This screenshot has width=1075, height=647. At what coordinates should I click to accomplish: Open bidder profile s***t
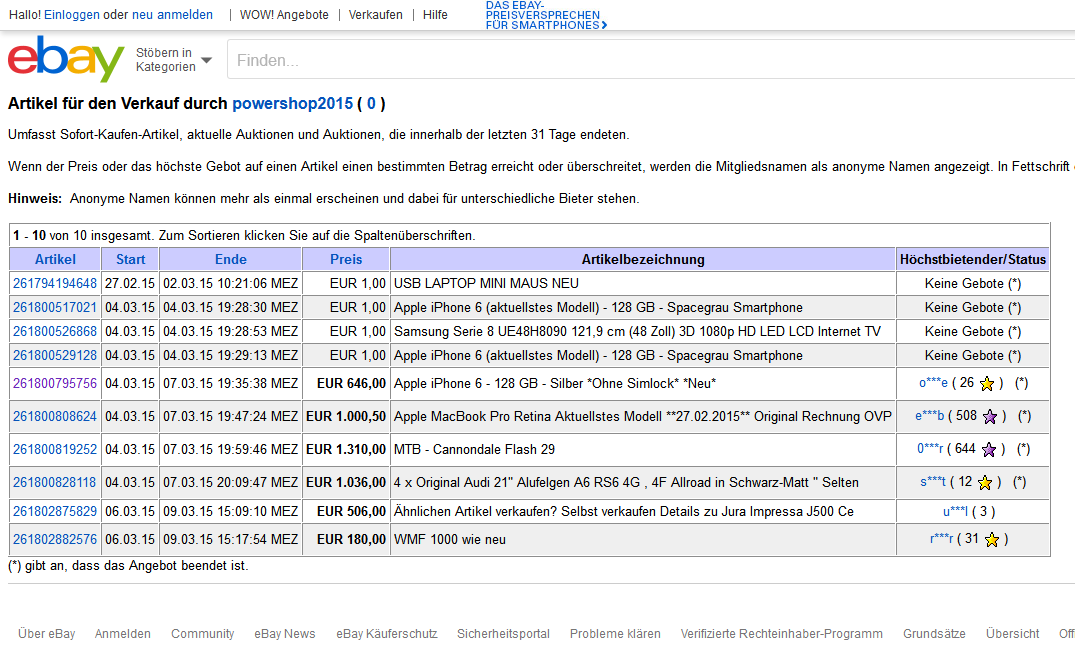(x=932, y=482)
